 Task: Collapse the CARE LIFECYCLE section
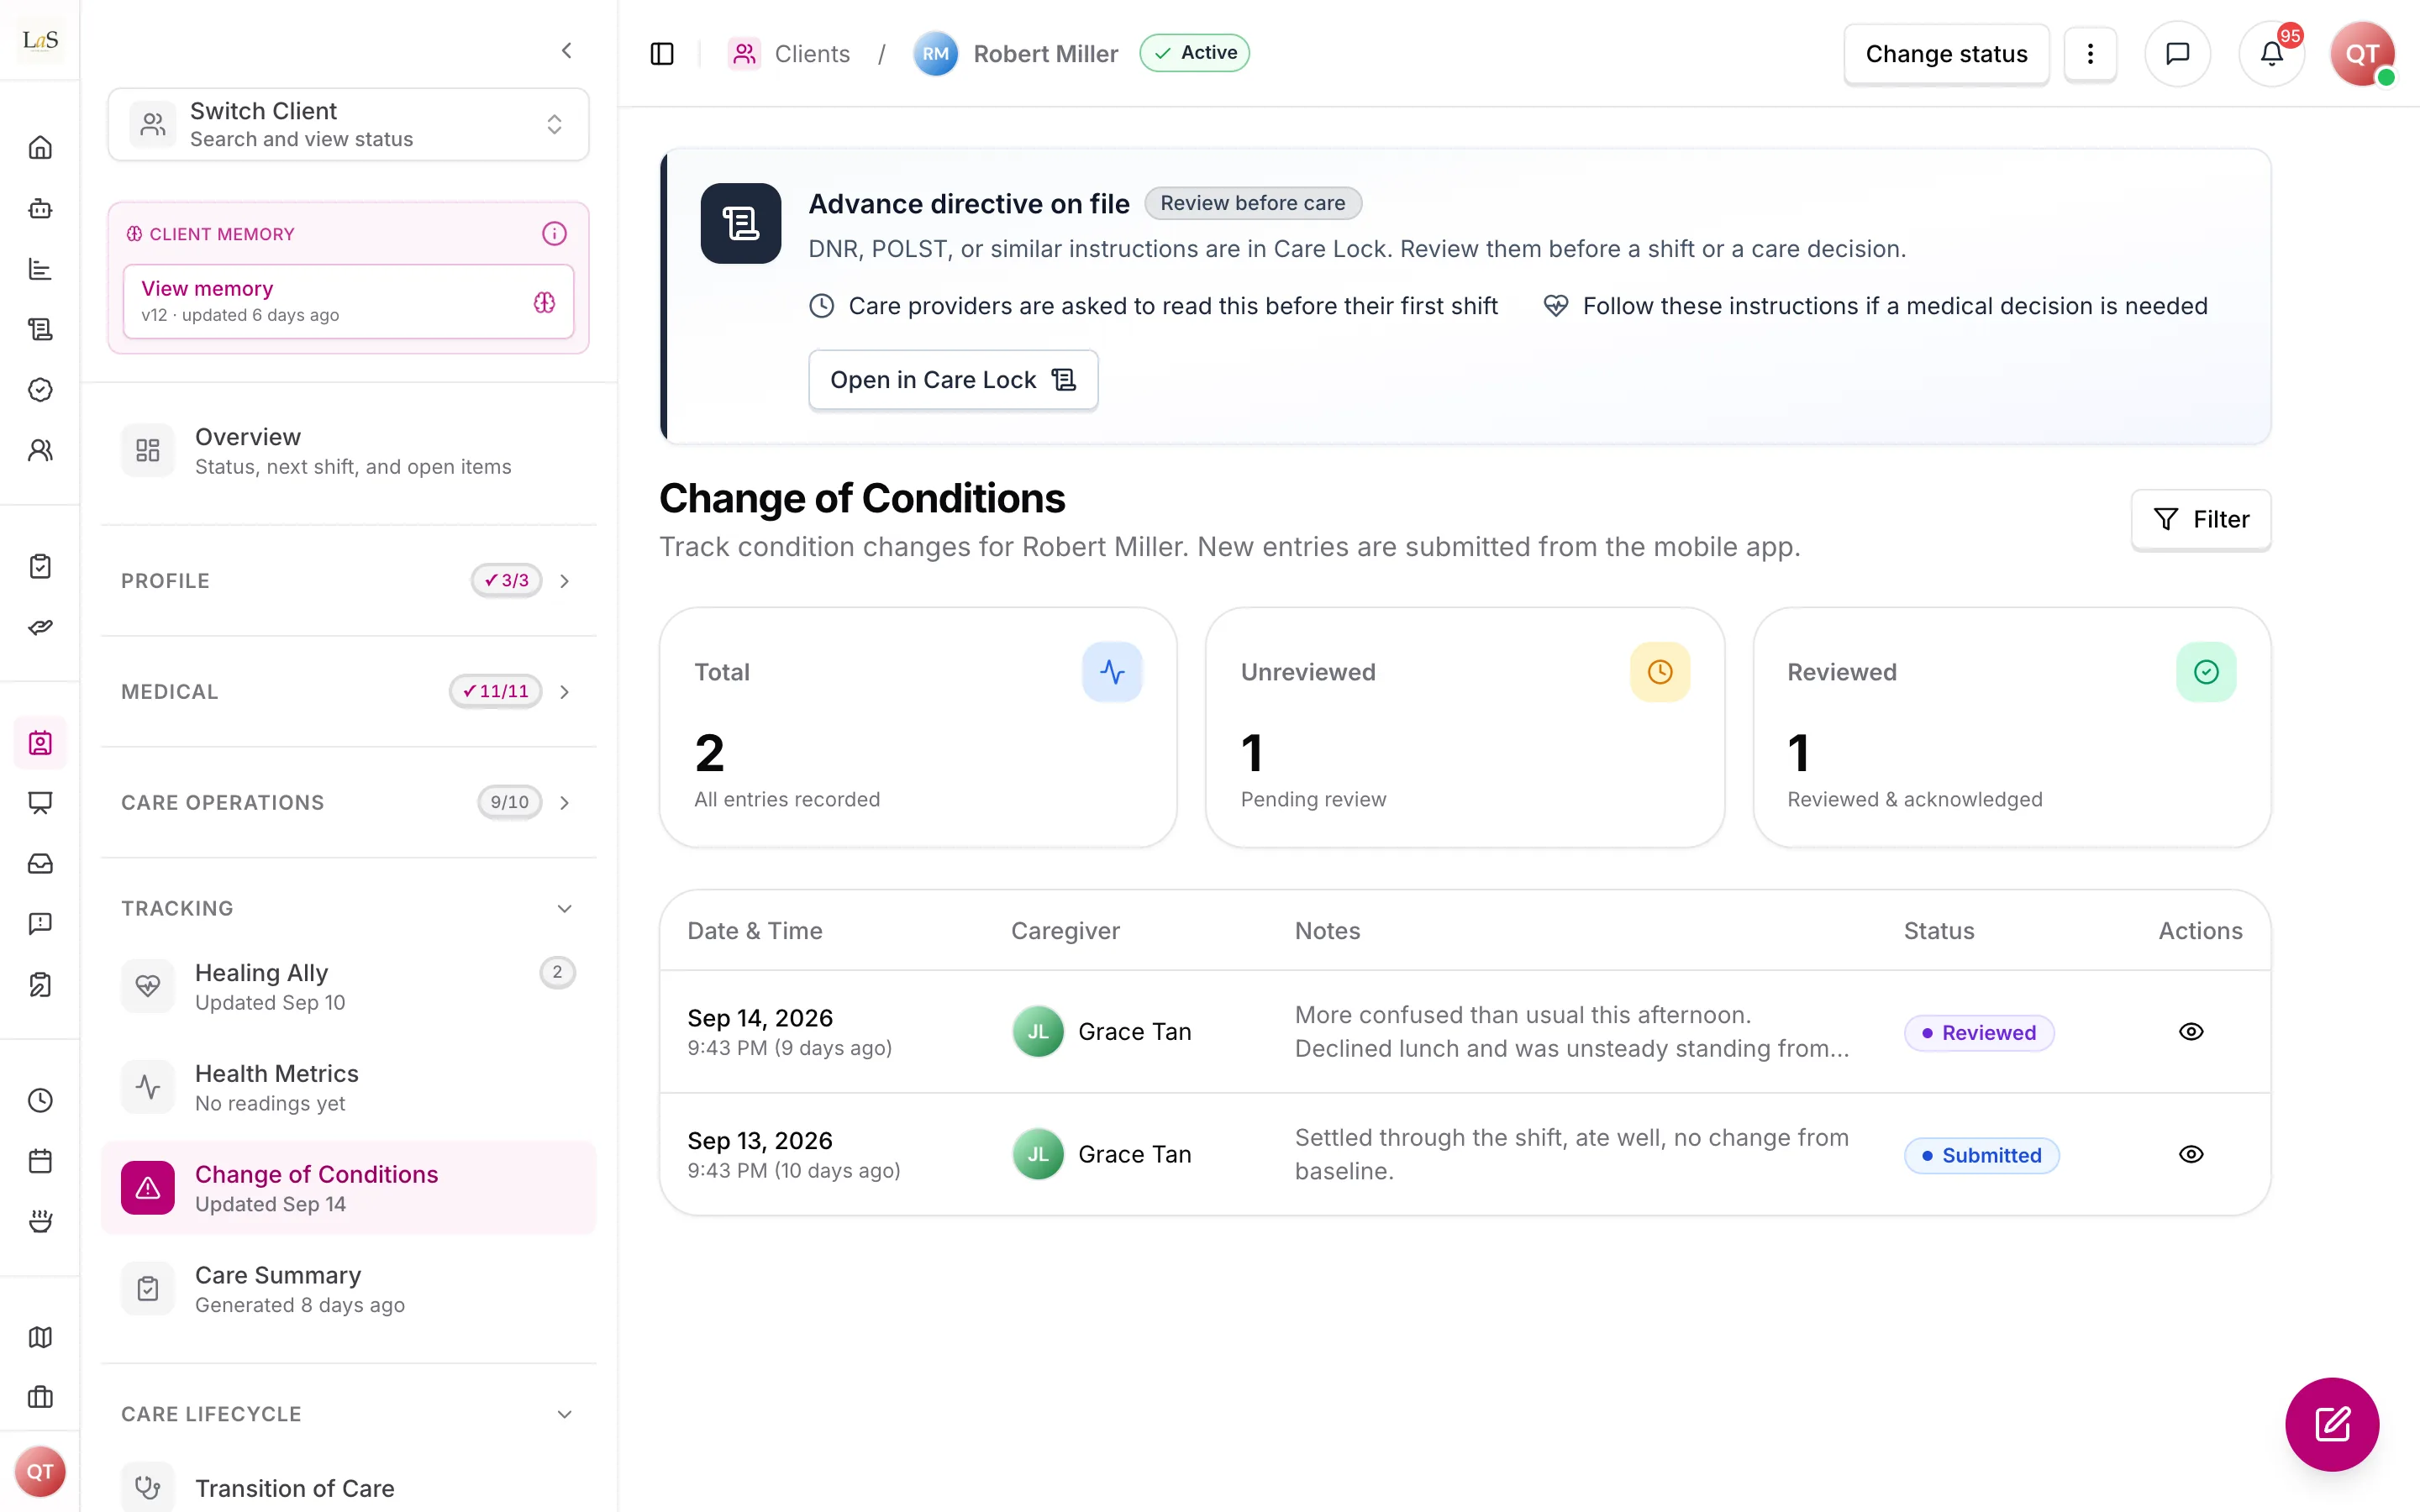[x=348, y=1414]
